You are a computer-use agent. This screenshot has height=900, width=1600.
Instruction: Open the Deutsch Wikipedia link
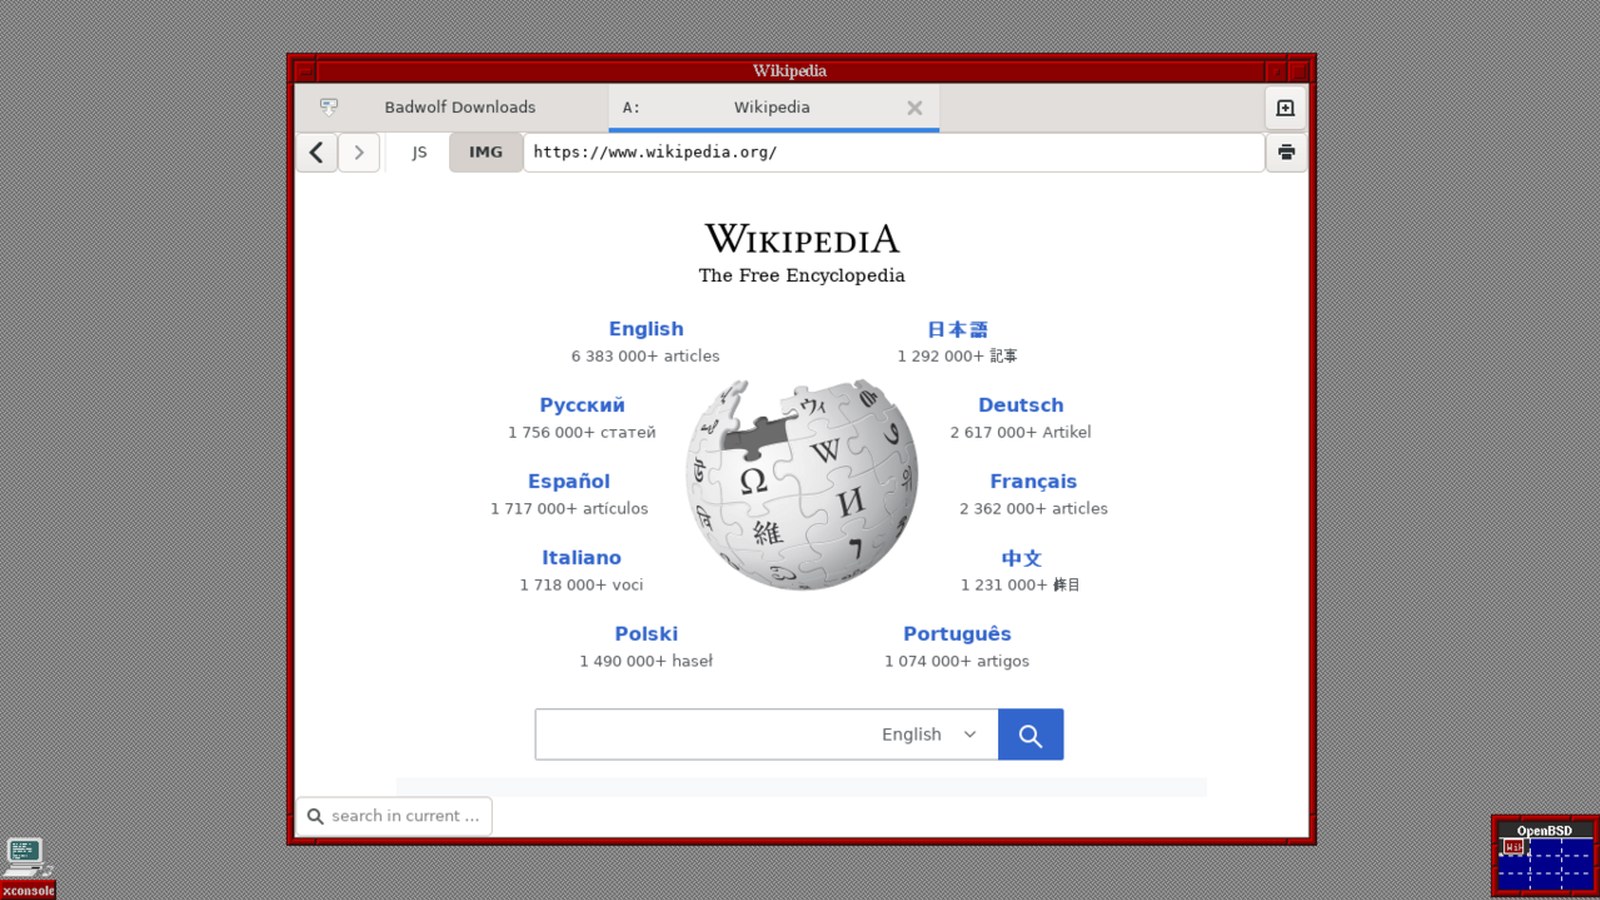1021,405
